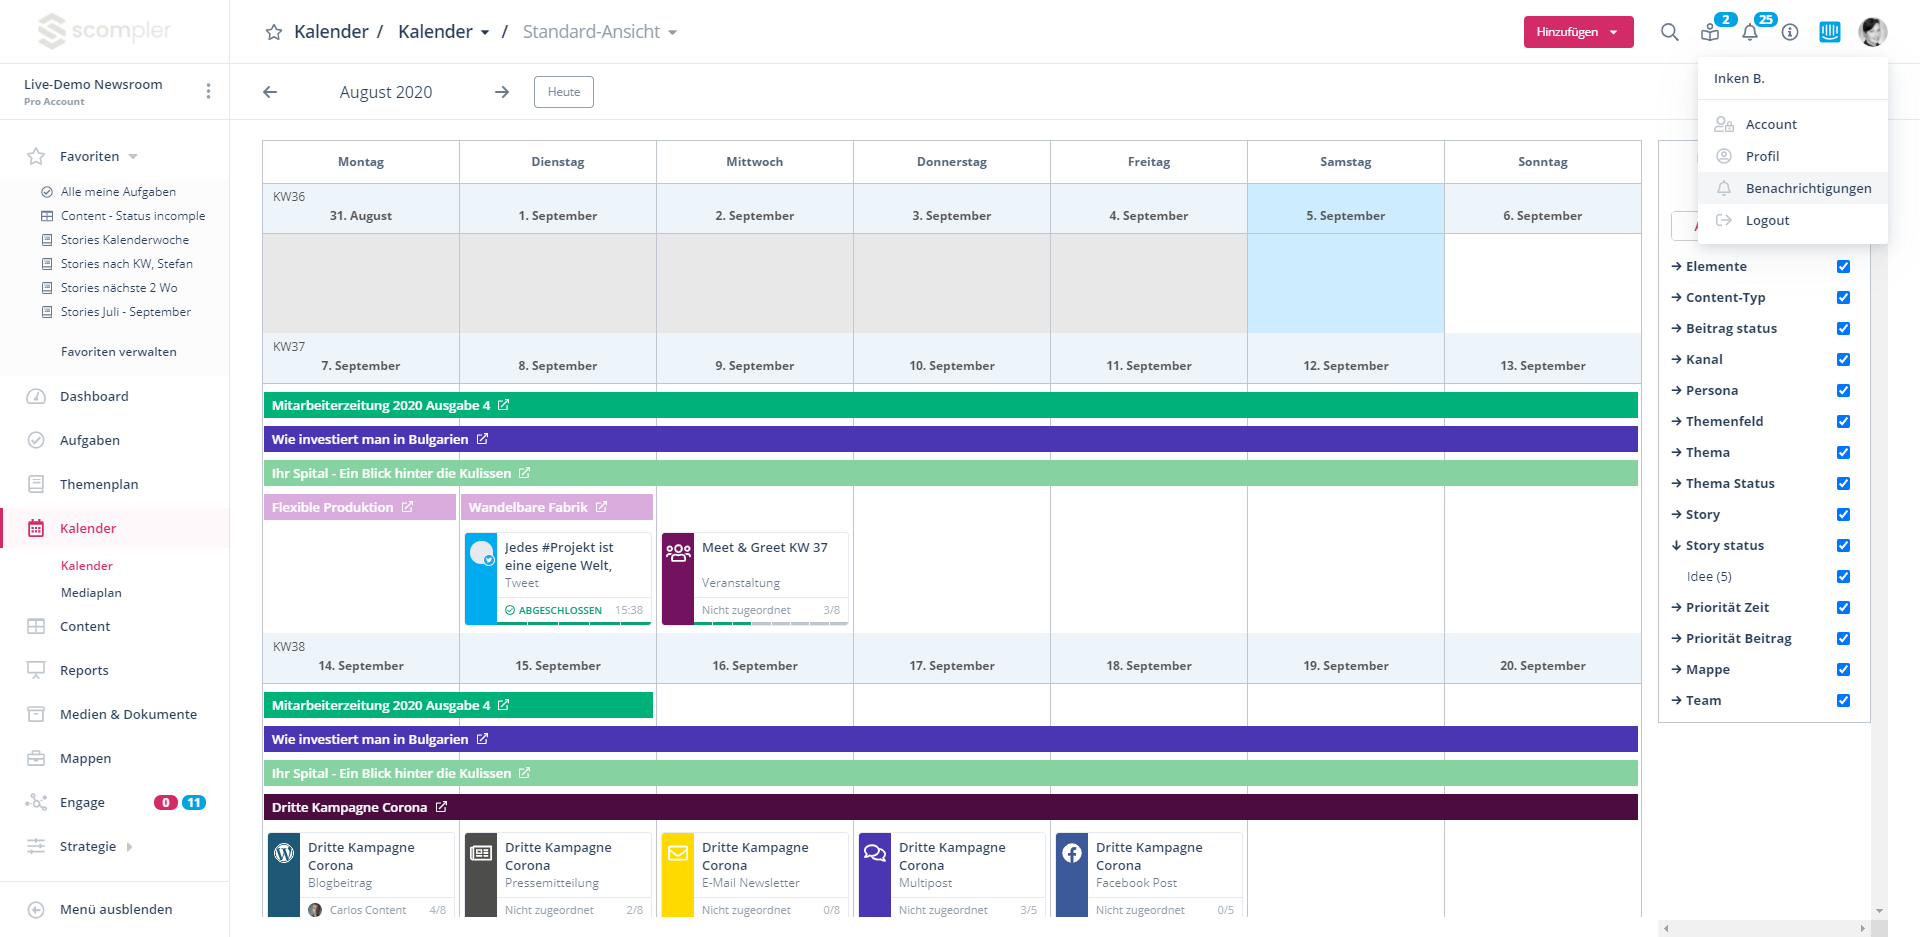This screenshot has height=937, width=1920.
Task: Click the three-dot menu beside Live-Demo Newsroom
Action: pyautogui.click(x=208, y=92)
